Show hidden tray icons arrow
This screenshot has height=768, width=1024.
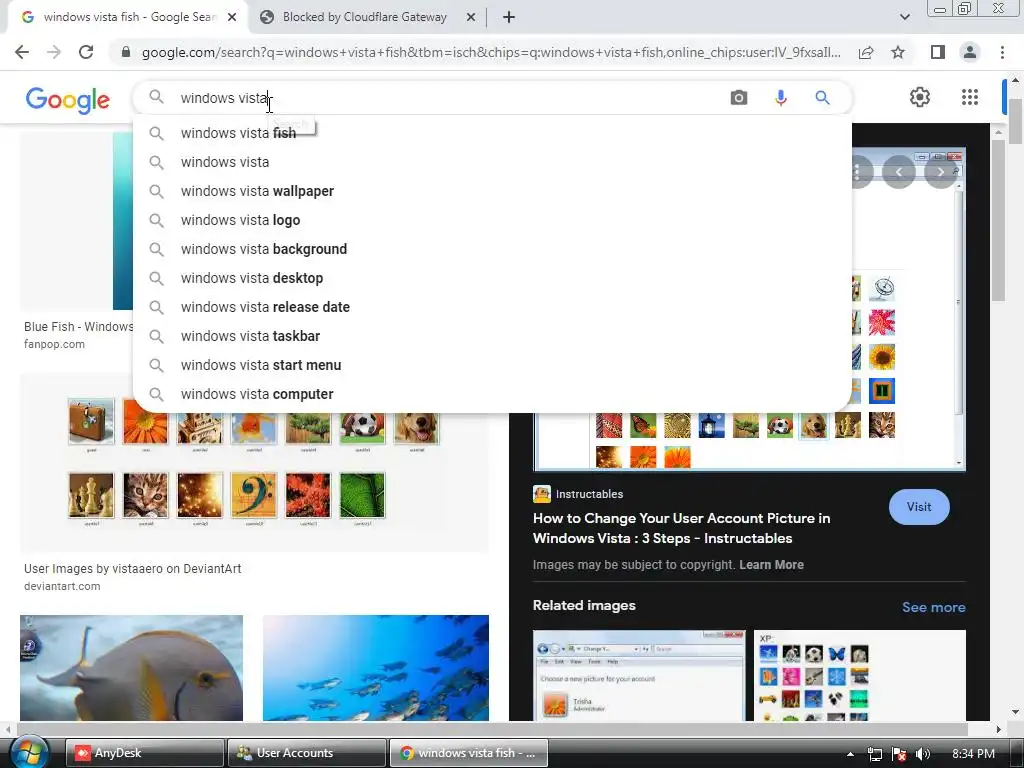point(850,754)
